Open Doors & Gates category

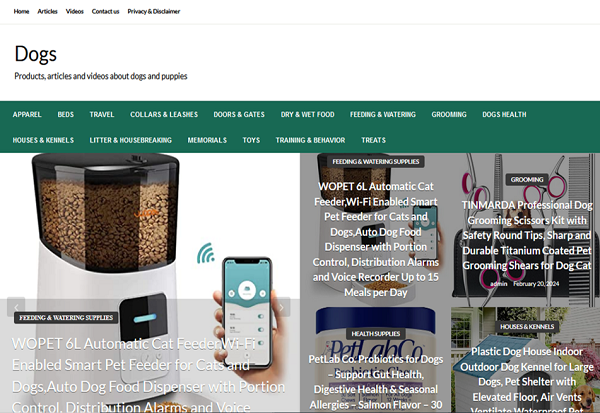click(x=239, y=114)
